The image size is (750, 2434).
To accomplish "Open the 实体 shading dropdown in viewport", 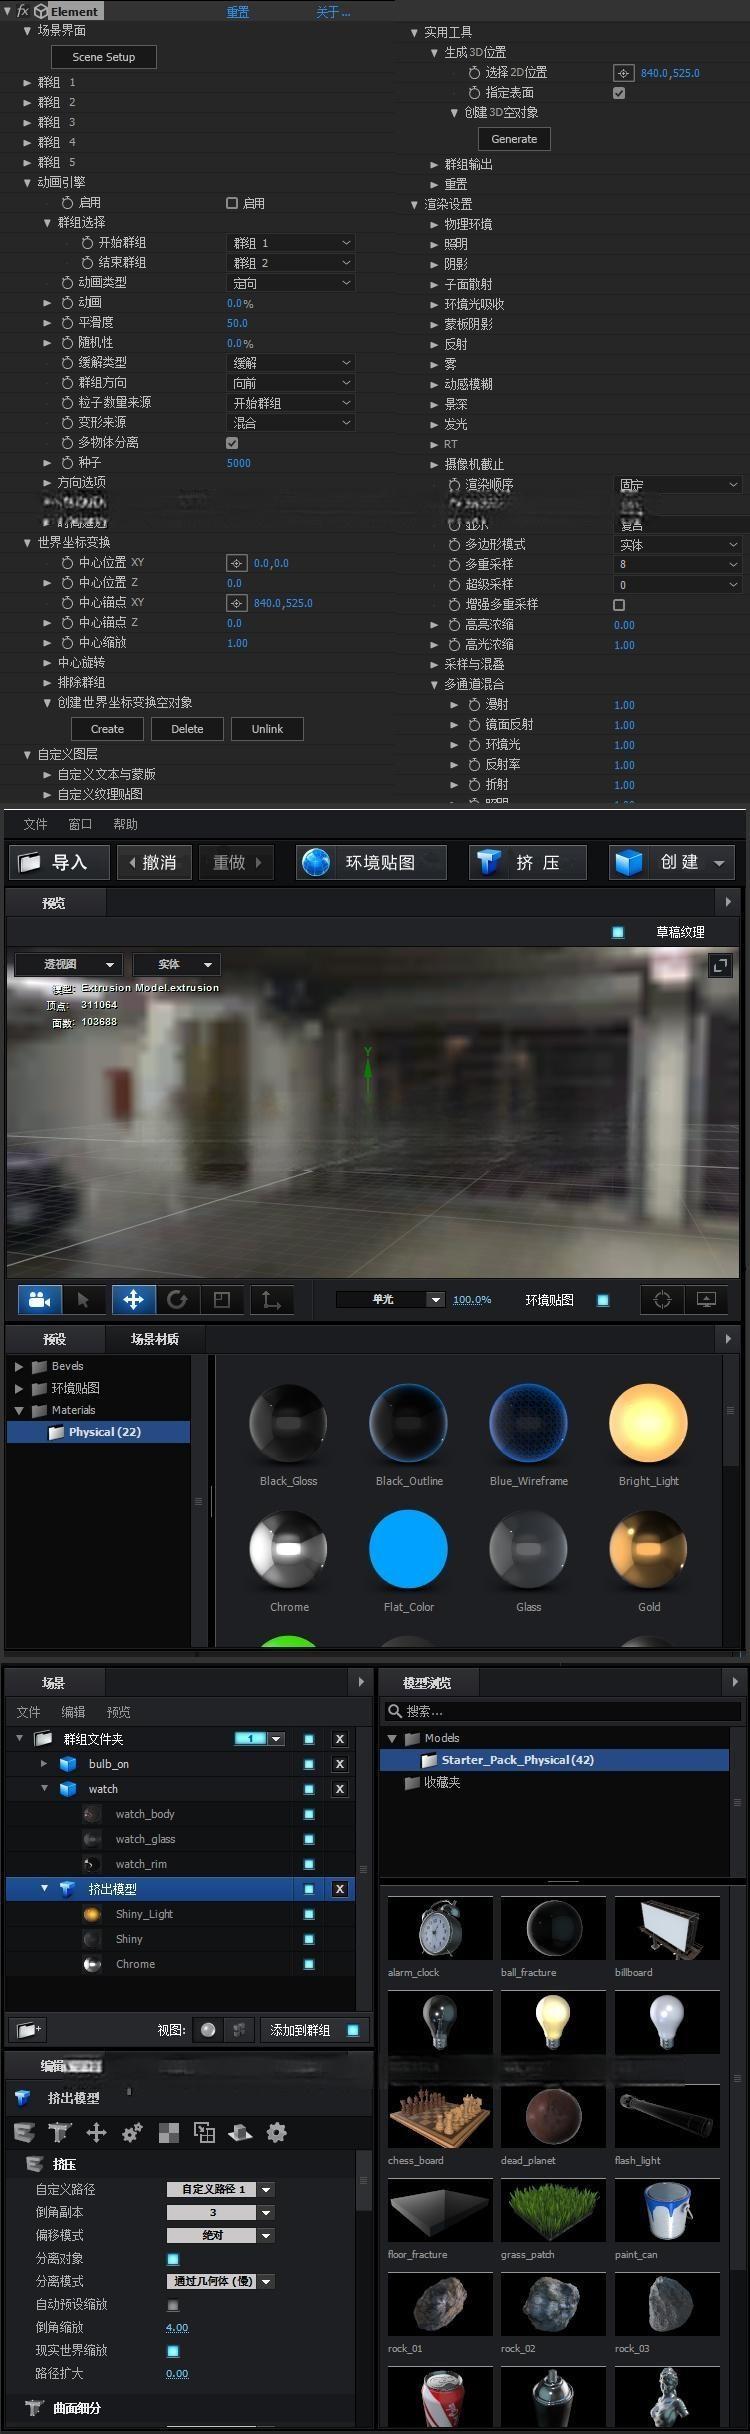I will (177, 964).
